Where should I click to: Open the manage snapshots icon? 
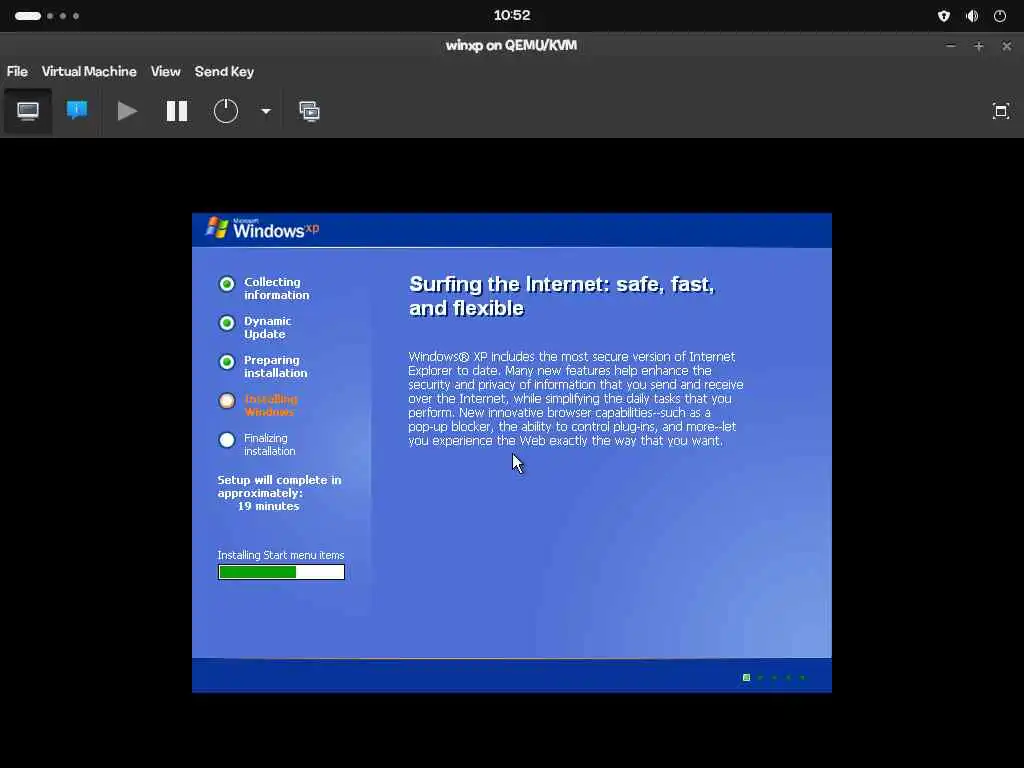[310, 111]
